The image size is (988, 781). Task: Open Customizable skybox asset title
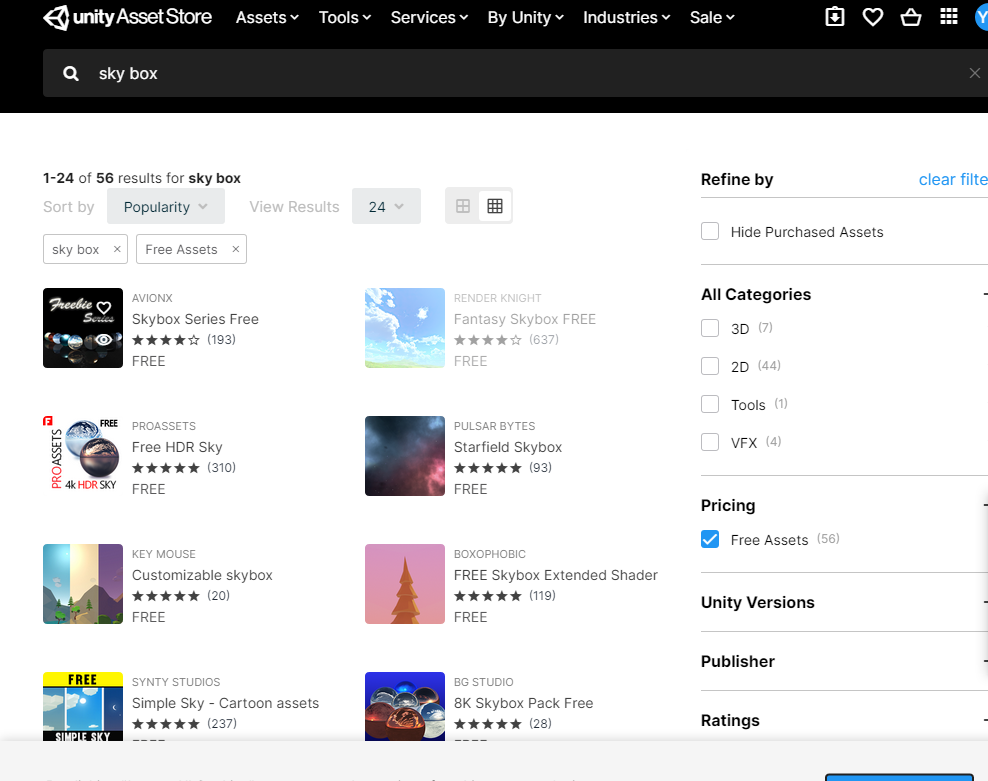click(x=202, y=575)
